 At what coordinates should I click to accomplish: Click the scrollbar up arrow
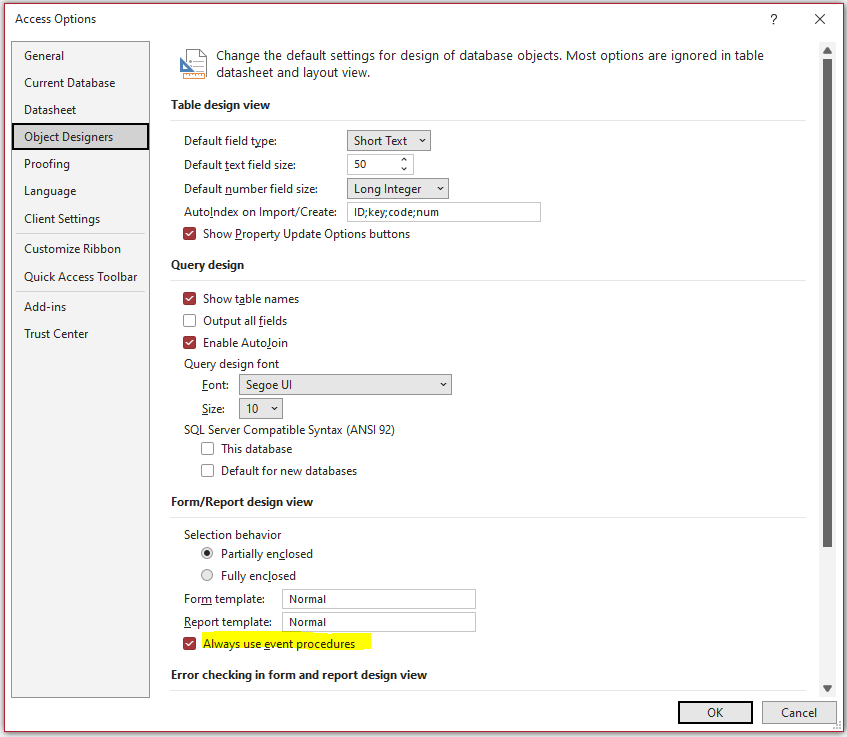pyautogui.click(x=827, y=50)
